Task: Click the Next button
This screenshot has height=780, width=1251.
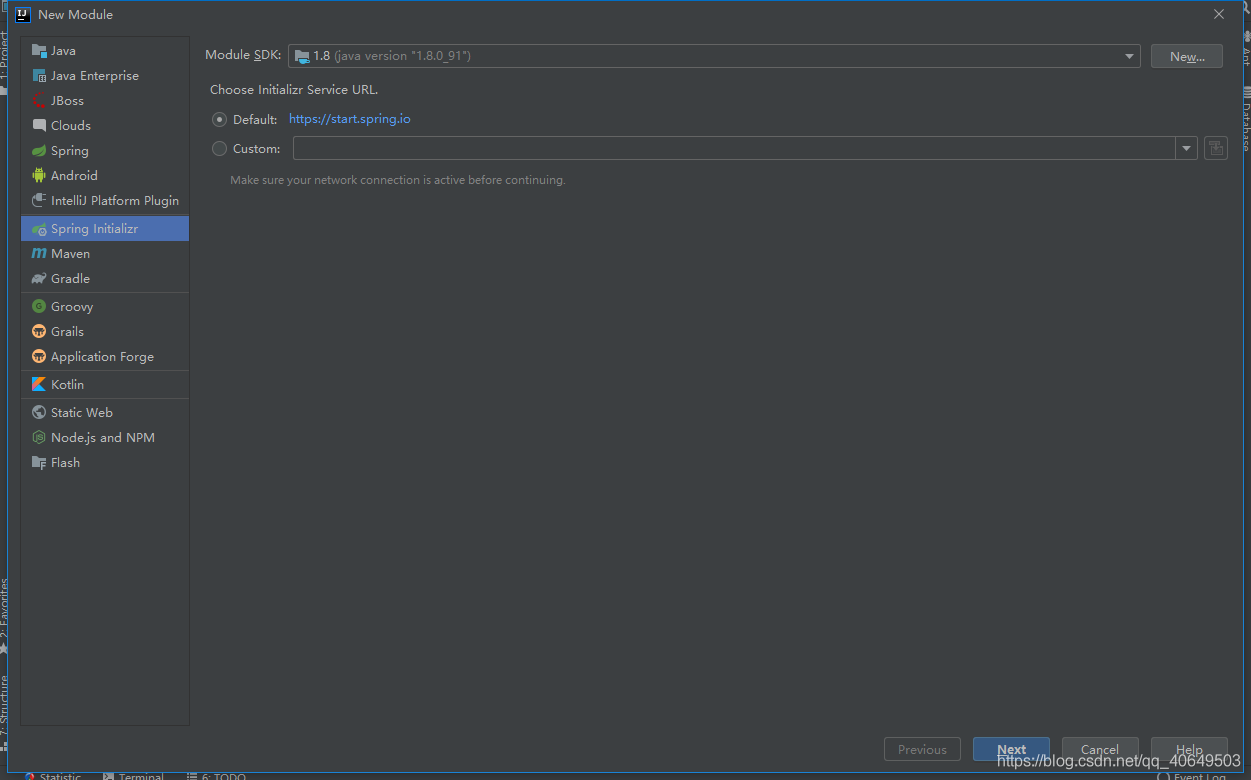Action: [1011, 749]
